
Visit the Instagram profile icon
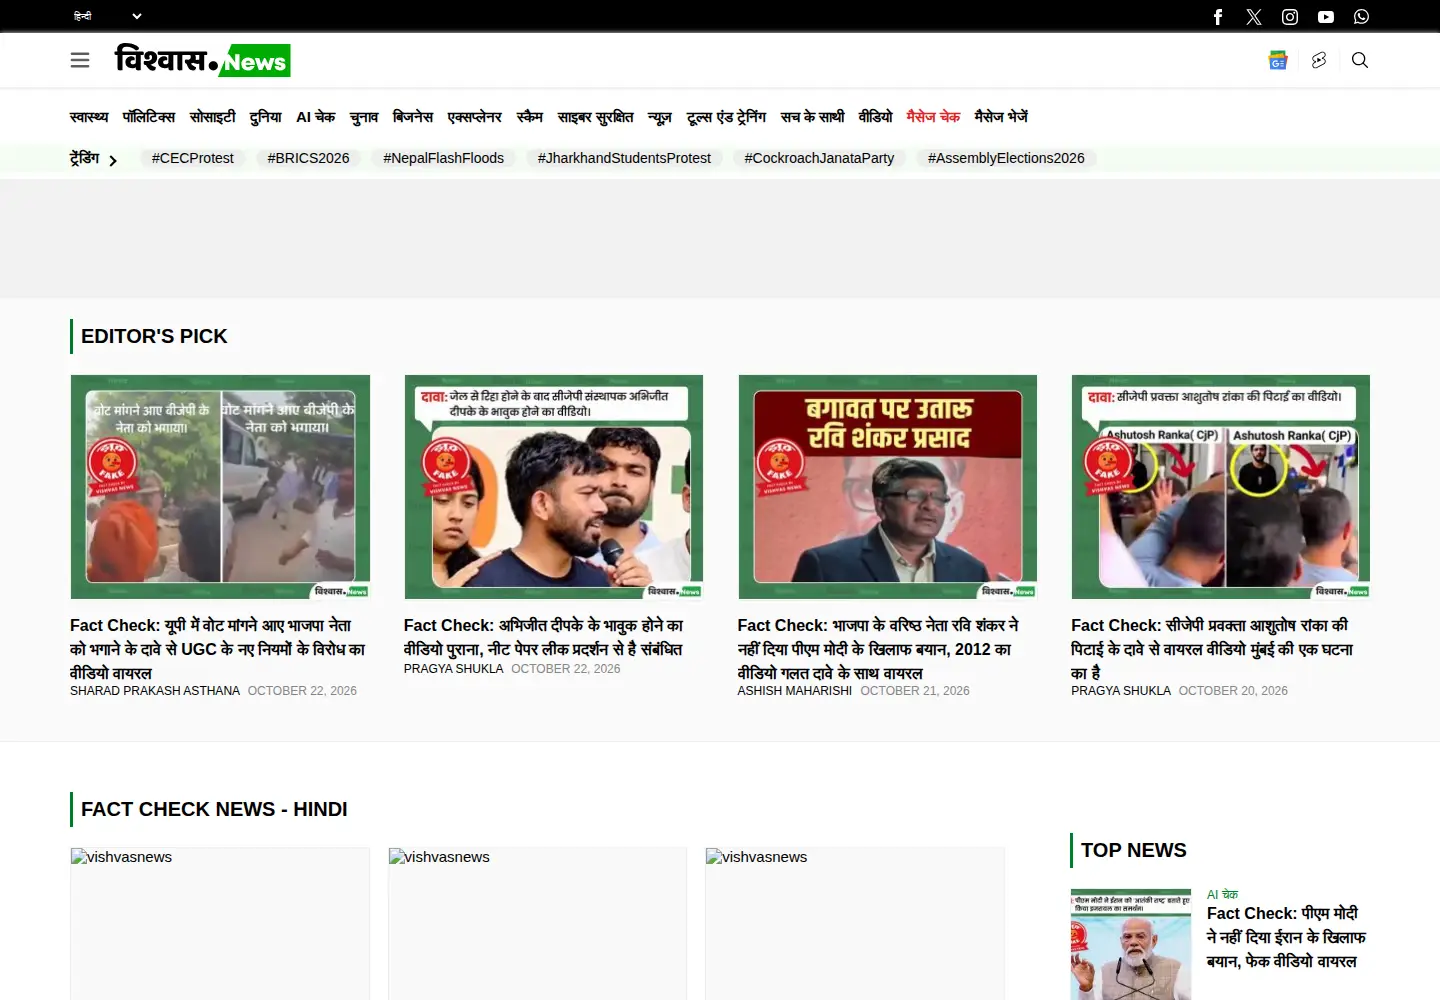(x=1290, y=17)
